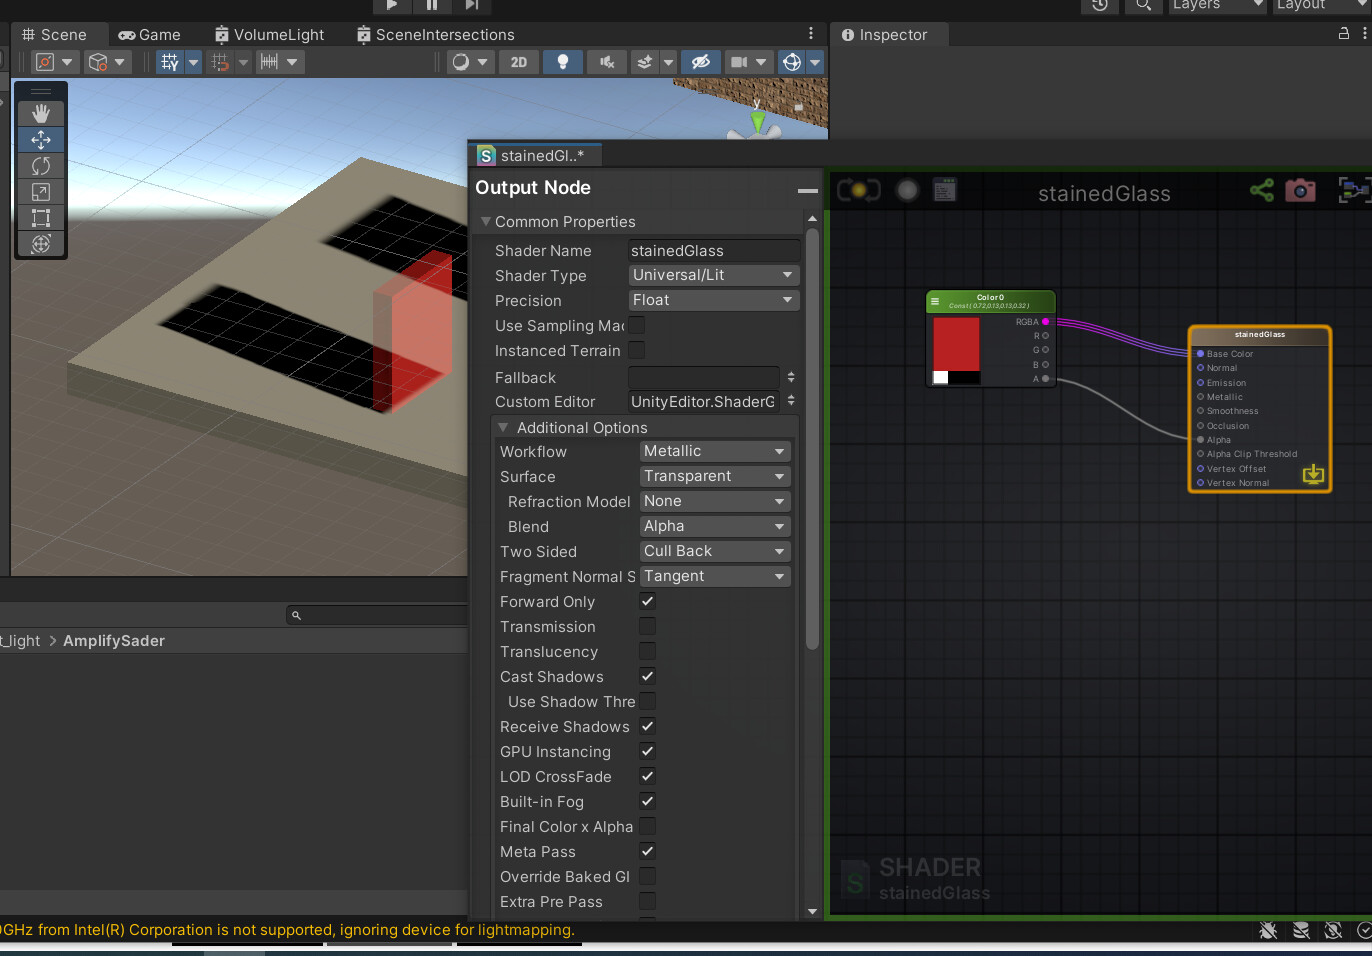The width and height of the screenshot is (1372, 956).
Task: Collapse the Additional Options section
Action: [x=504, y=427]
